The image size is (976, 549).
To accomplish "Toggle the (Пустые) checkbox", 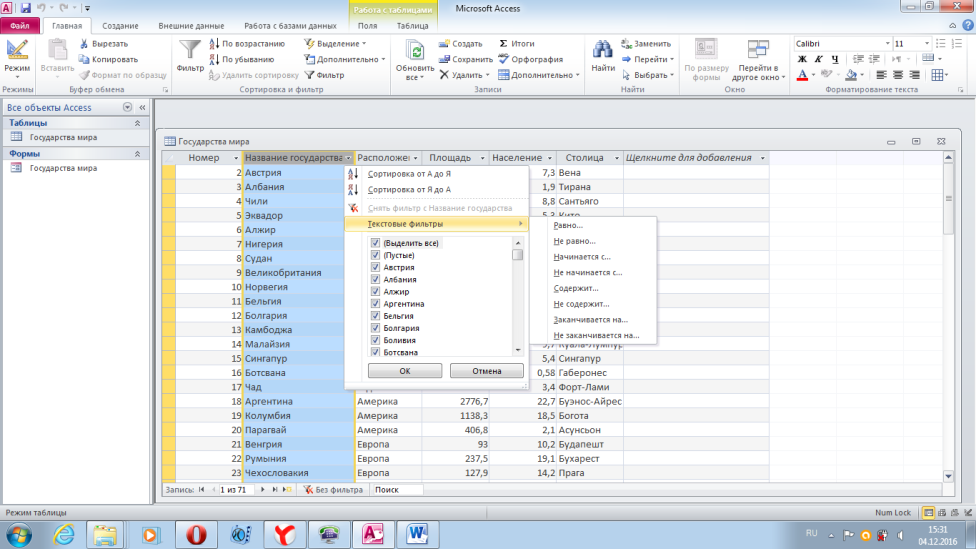I will 375,255.
